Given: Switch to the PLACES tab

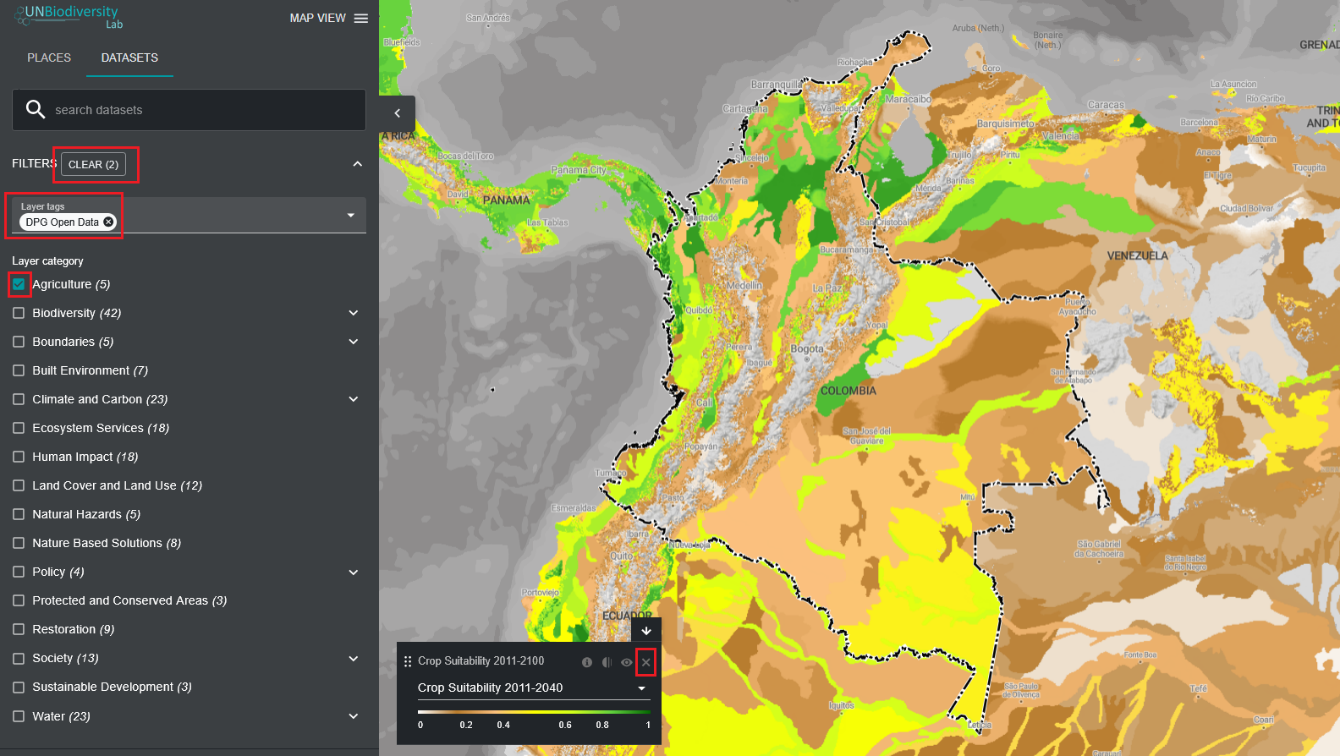Looking at the screenshot, I should coord(49,58).
